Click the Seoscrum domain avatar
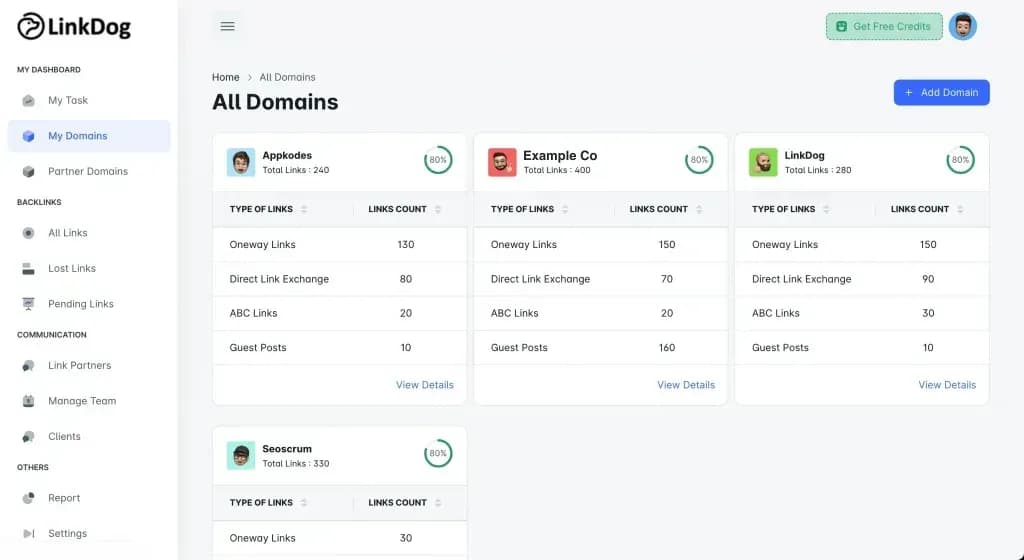The image size is (1024, 560). point(241,456)
